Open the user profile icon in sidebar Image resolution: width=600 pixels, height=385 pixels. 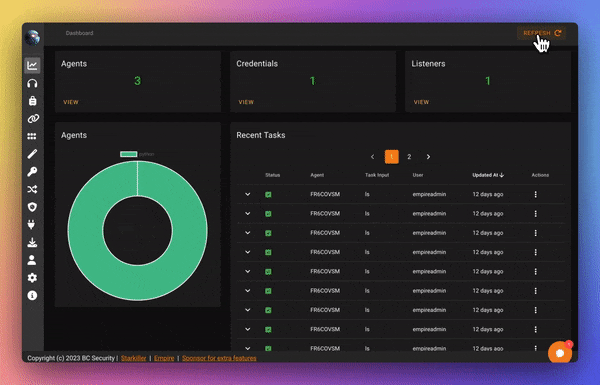pyautogui.click(x=32, y=260)
